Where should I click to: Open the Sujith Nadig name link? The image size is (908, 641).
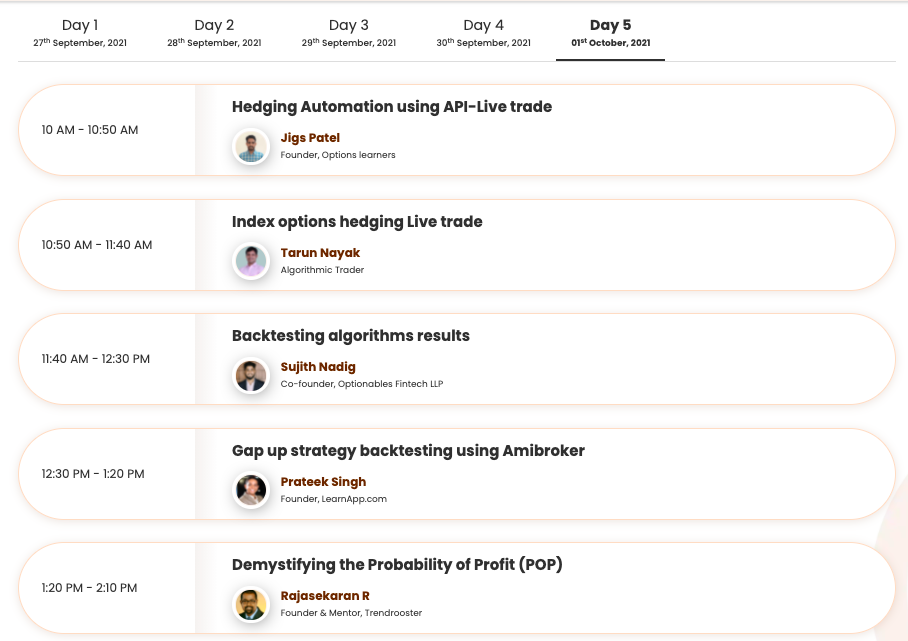[x=318, y=367]
